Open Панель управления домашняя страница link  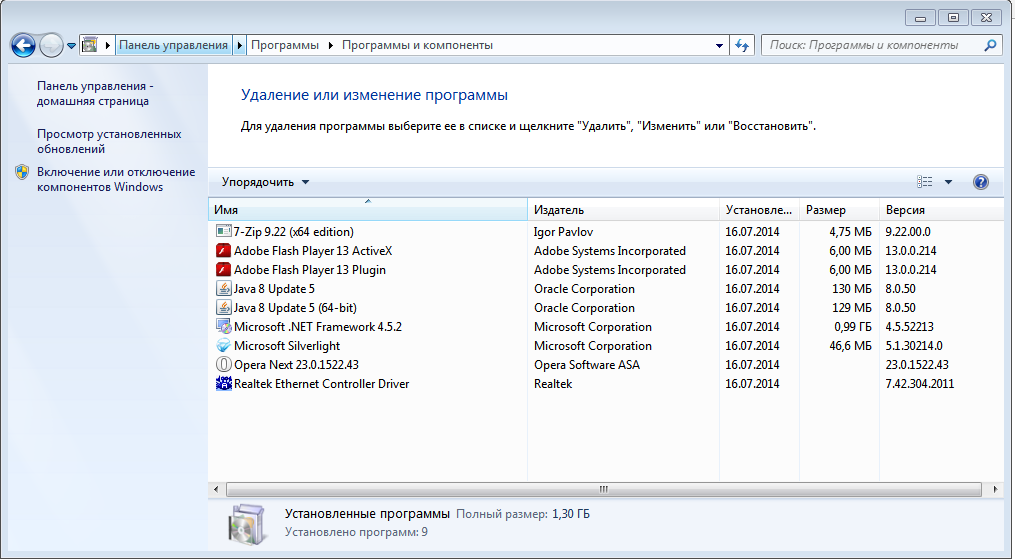[x=95, y=93]
